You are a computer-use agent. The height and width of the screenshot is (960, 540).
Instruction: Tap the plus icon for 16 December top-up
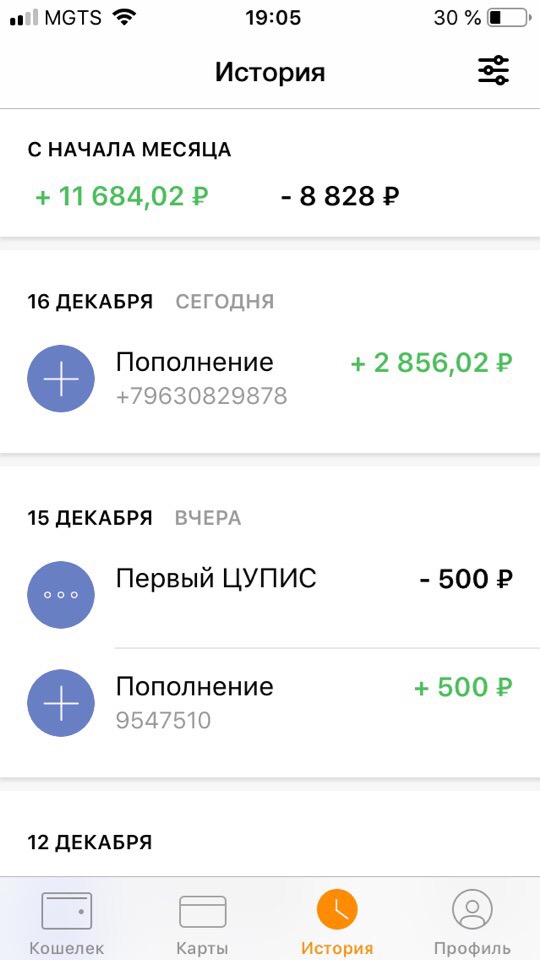(61, 378)
